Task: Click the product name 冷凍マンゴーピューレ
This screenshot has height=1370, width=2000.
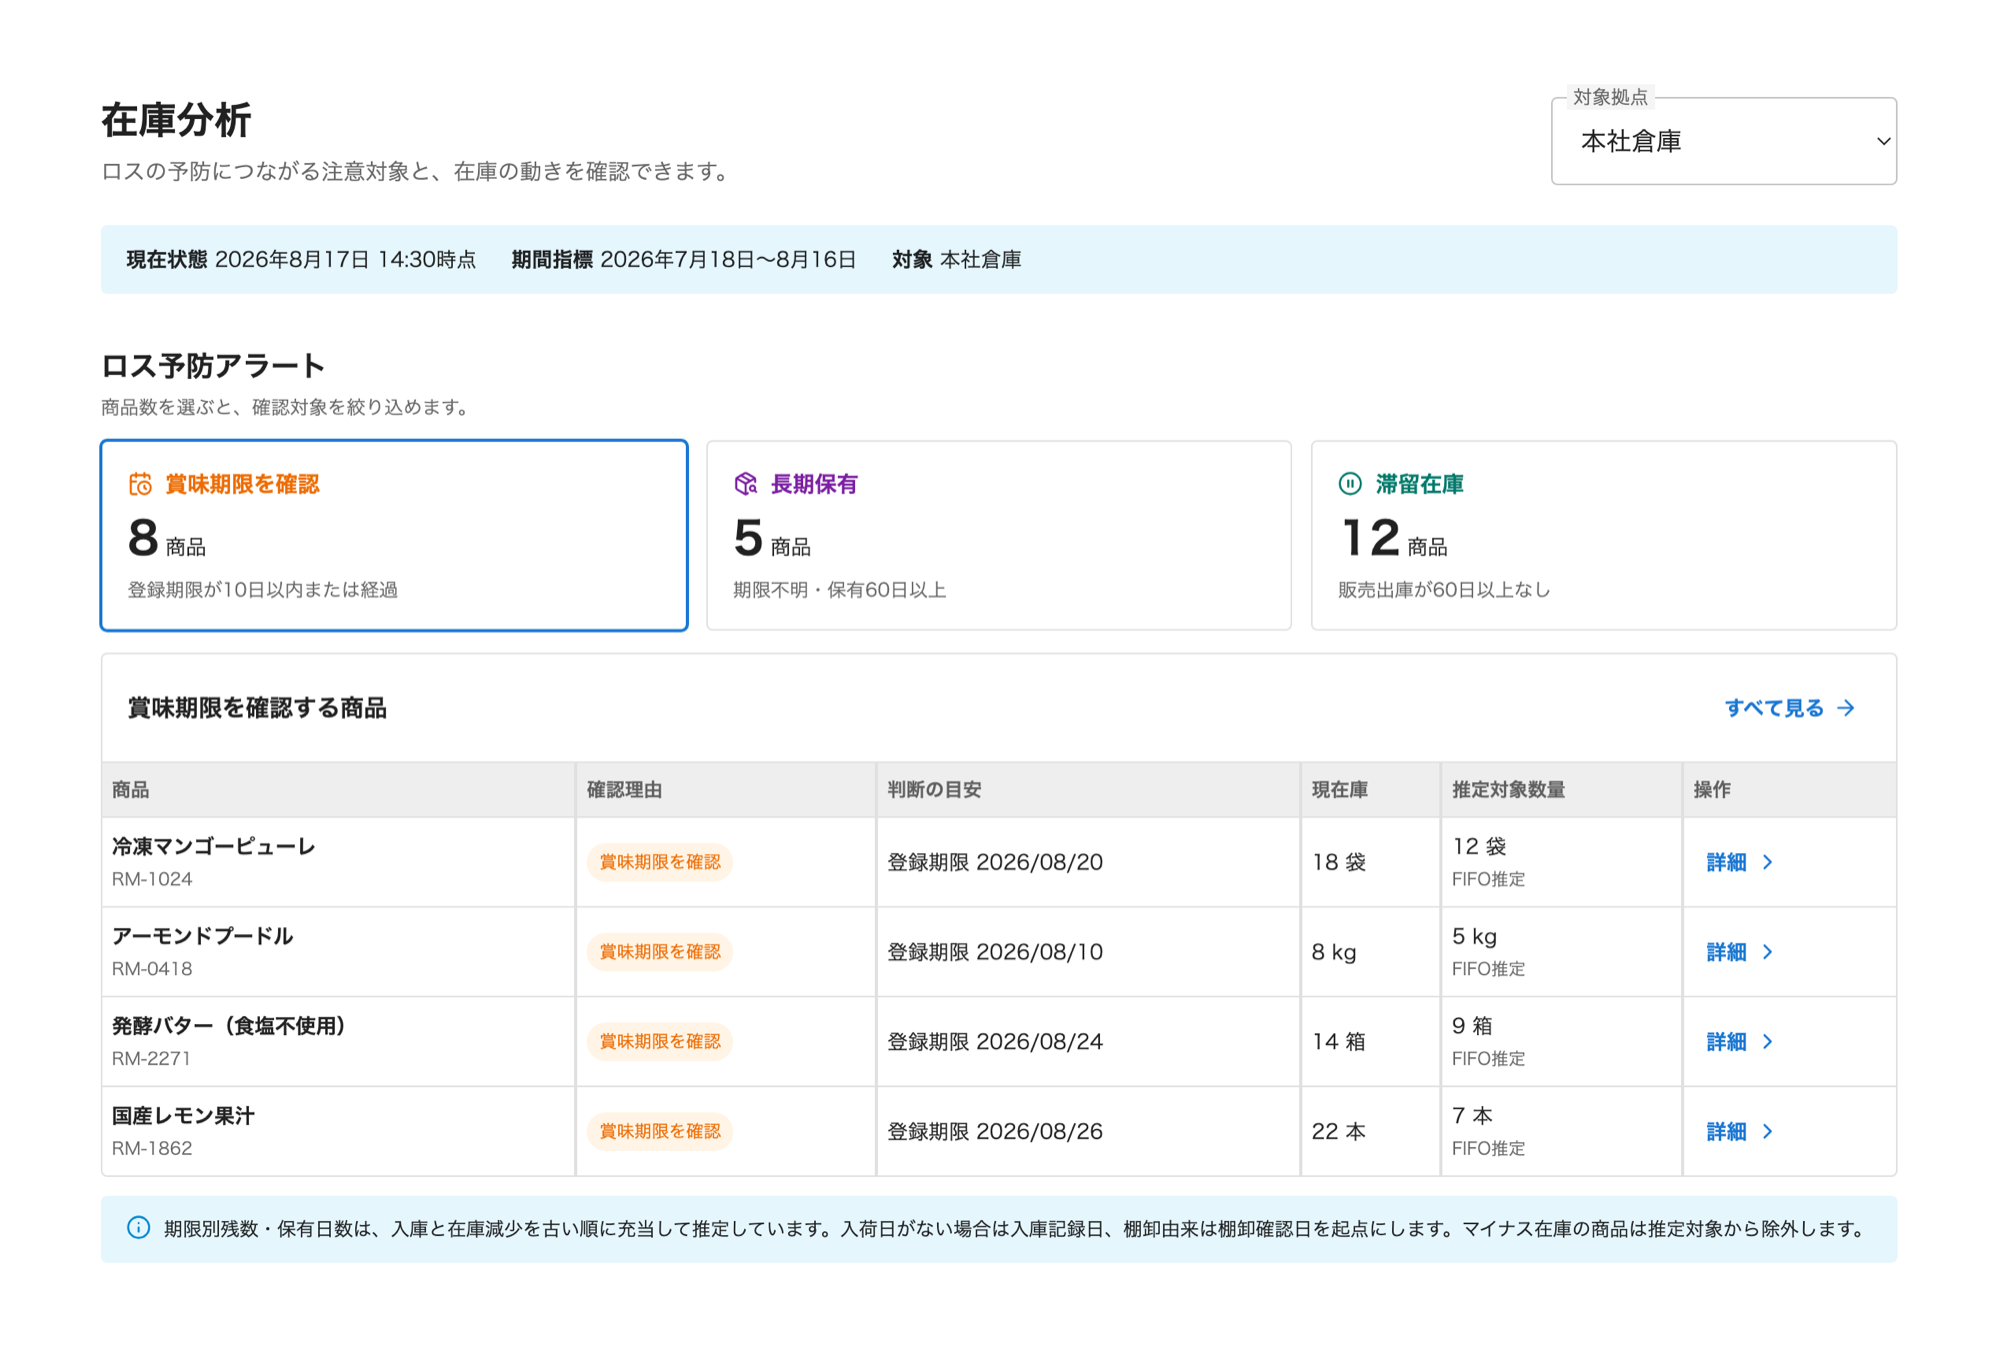Action: [213, 847]
